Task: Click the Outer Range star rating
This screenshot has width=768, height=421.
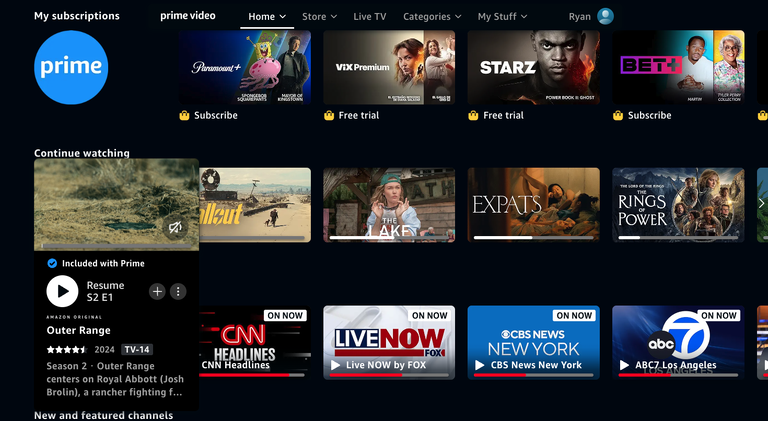Action: pos(67,350)
